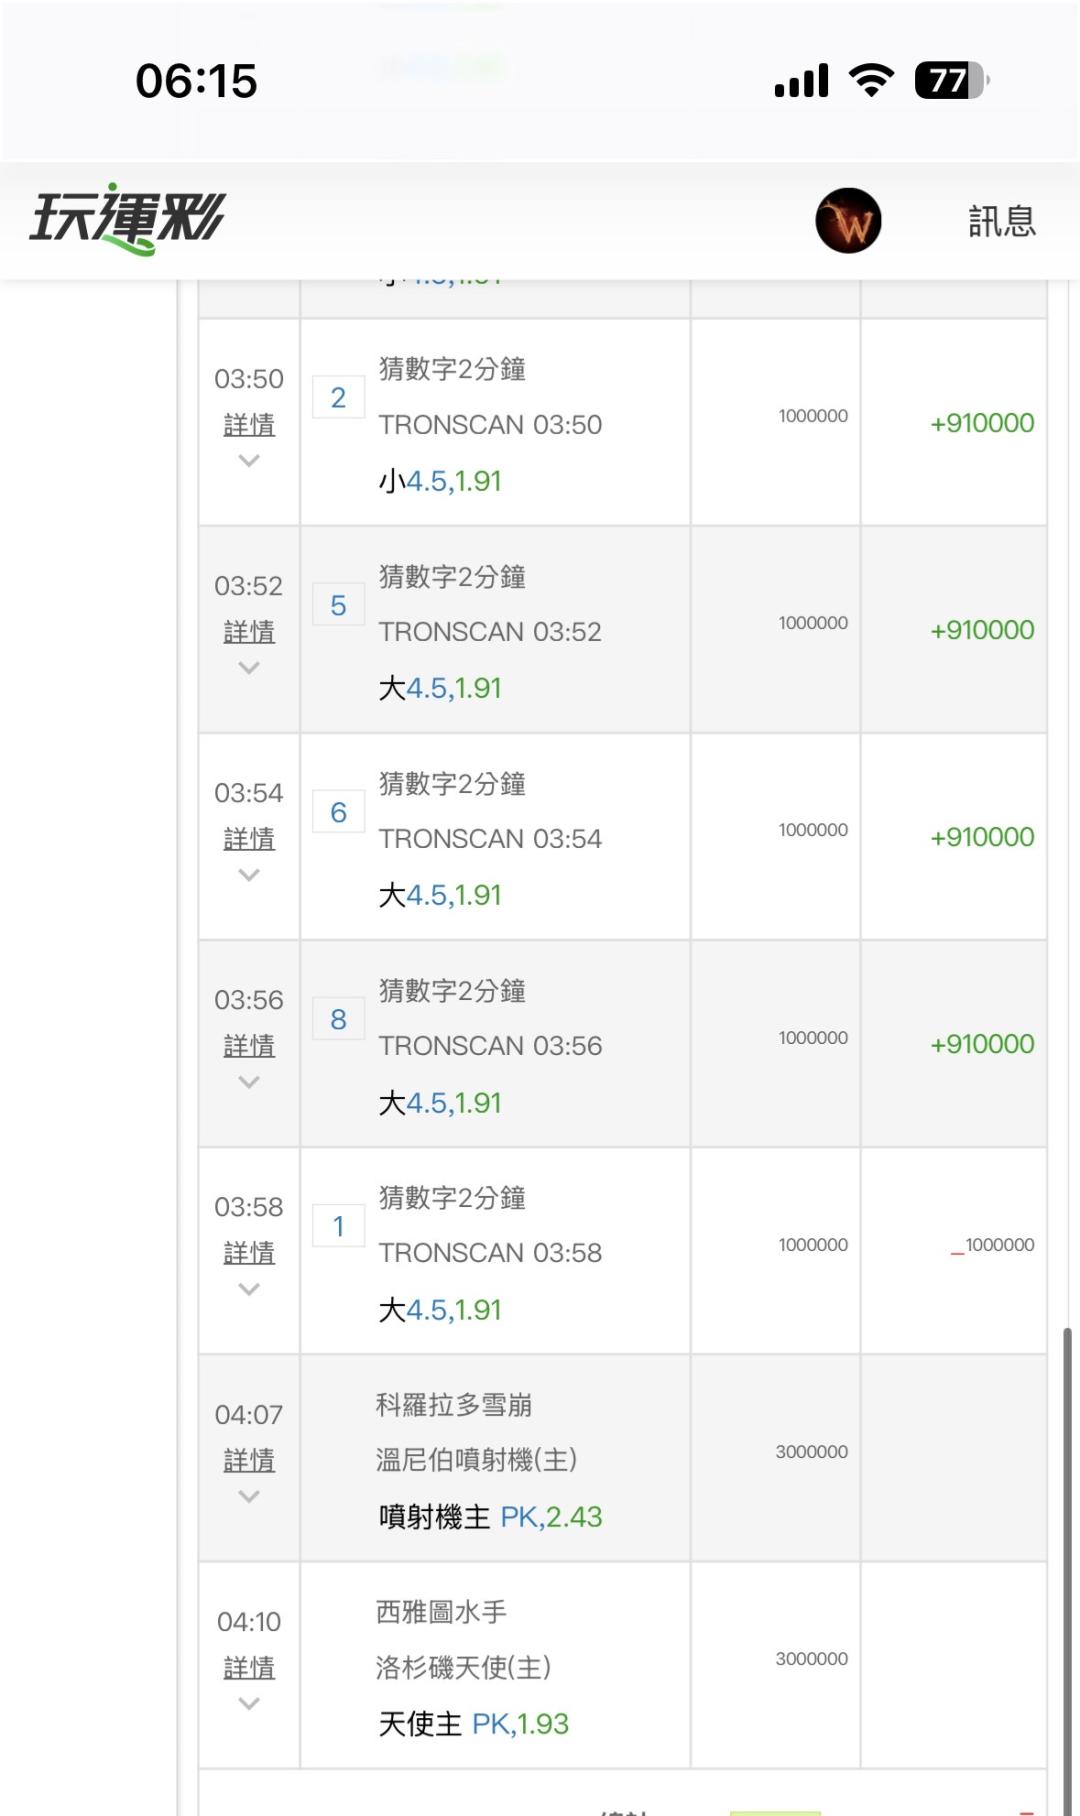This screenshot has width=1080, height=1816.
Task: Tap result number 5 badge
Action: [x=338, y=605]
